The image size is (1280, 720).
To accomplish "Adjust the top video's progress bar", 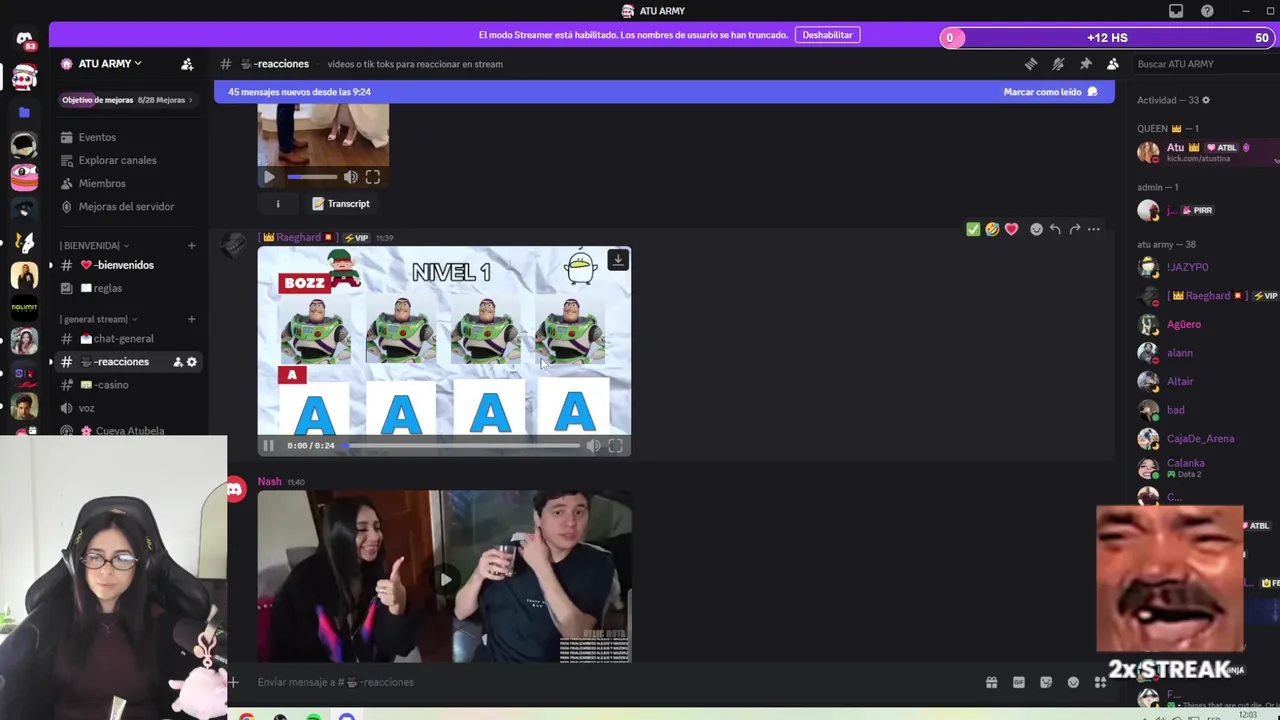I will pos(312,177).
